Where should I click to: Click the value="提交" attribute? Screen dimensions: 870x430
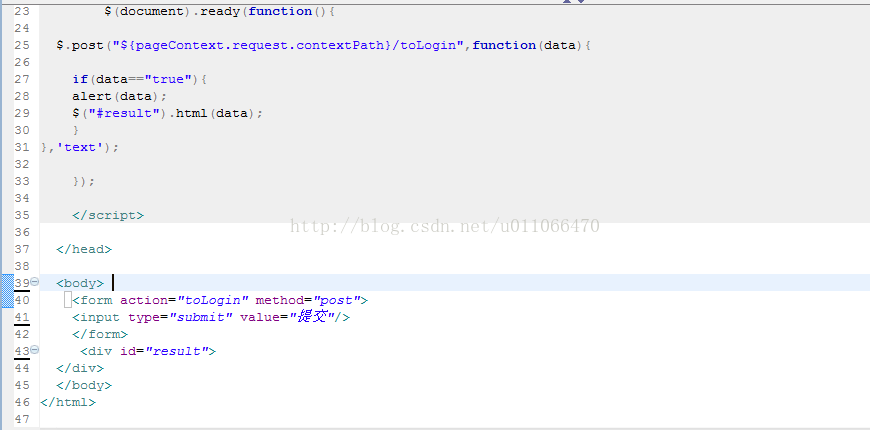[x=287, y=317]
